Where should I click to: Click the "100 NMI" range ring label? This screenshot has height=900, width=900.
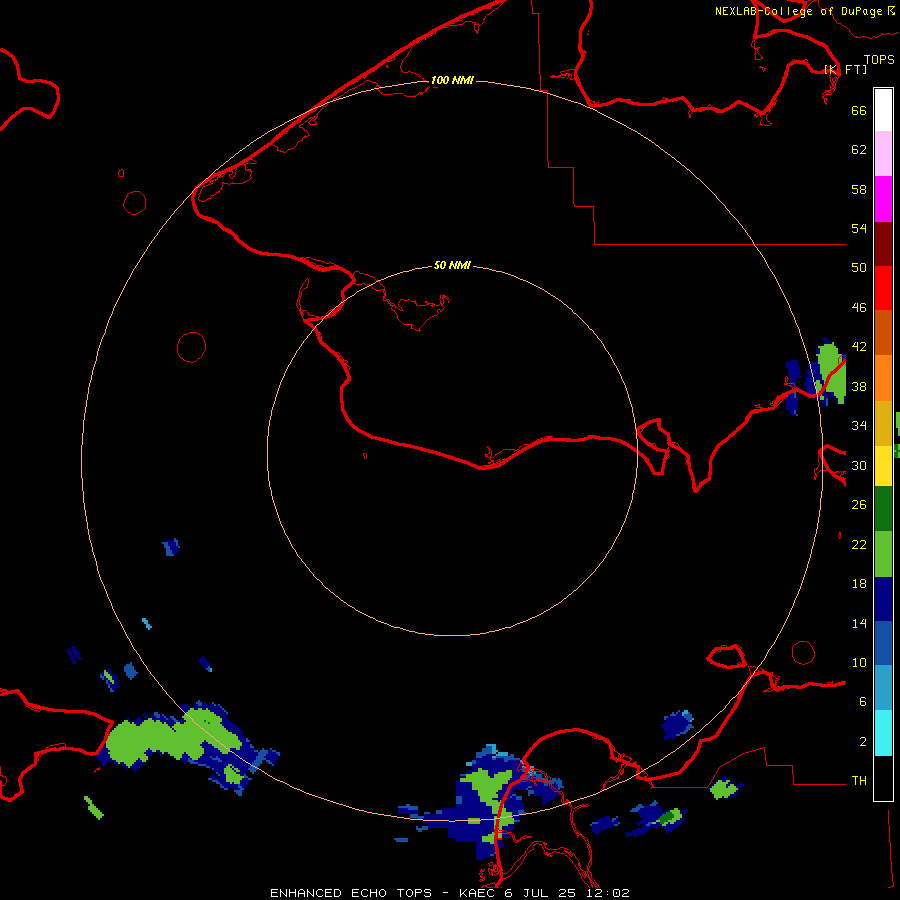pos(452,80)
